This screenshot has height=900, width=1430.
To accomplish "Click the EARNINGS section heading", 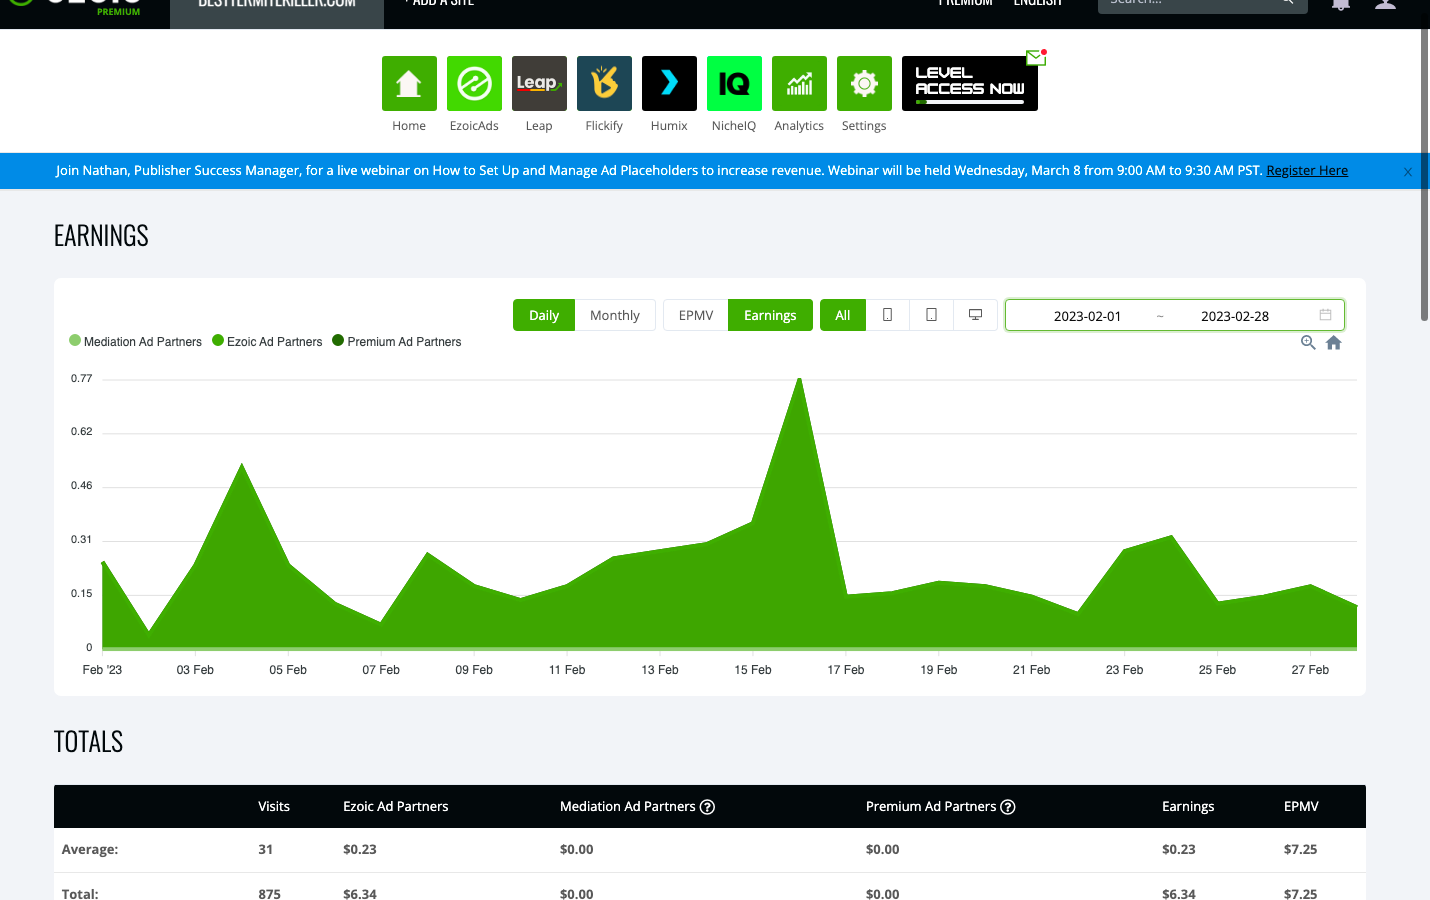I will click(101, 236).
